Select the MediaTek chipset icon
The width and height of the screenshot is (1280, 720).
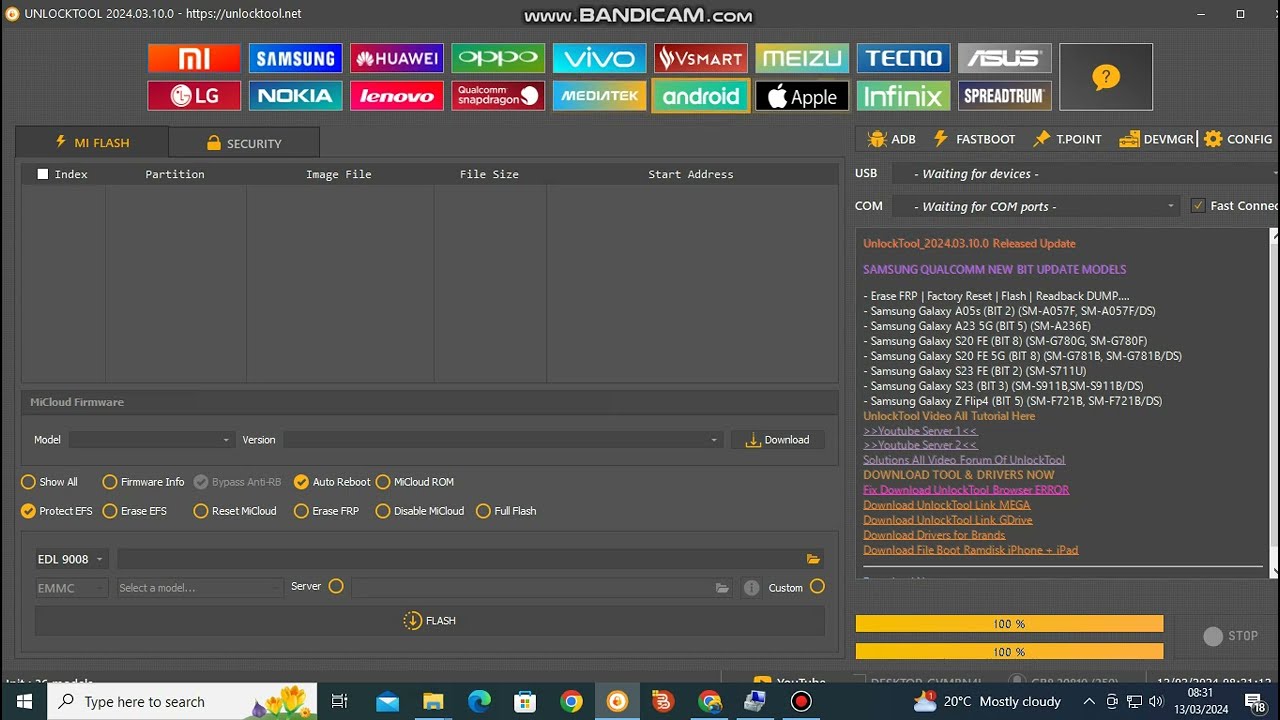599,96
